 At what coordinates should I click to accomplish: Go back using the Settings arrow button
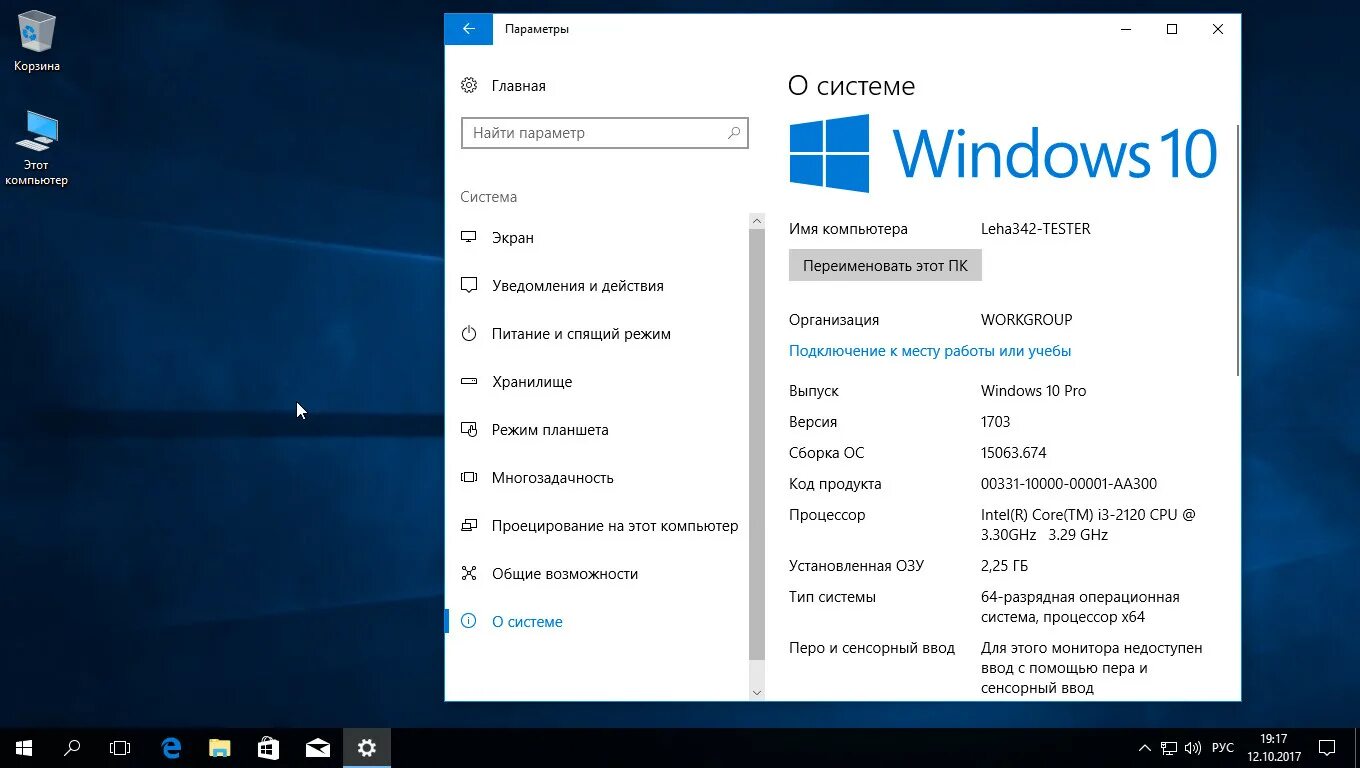coord(468,29)
